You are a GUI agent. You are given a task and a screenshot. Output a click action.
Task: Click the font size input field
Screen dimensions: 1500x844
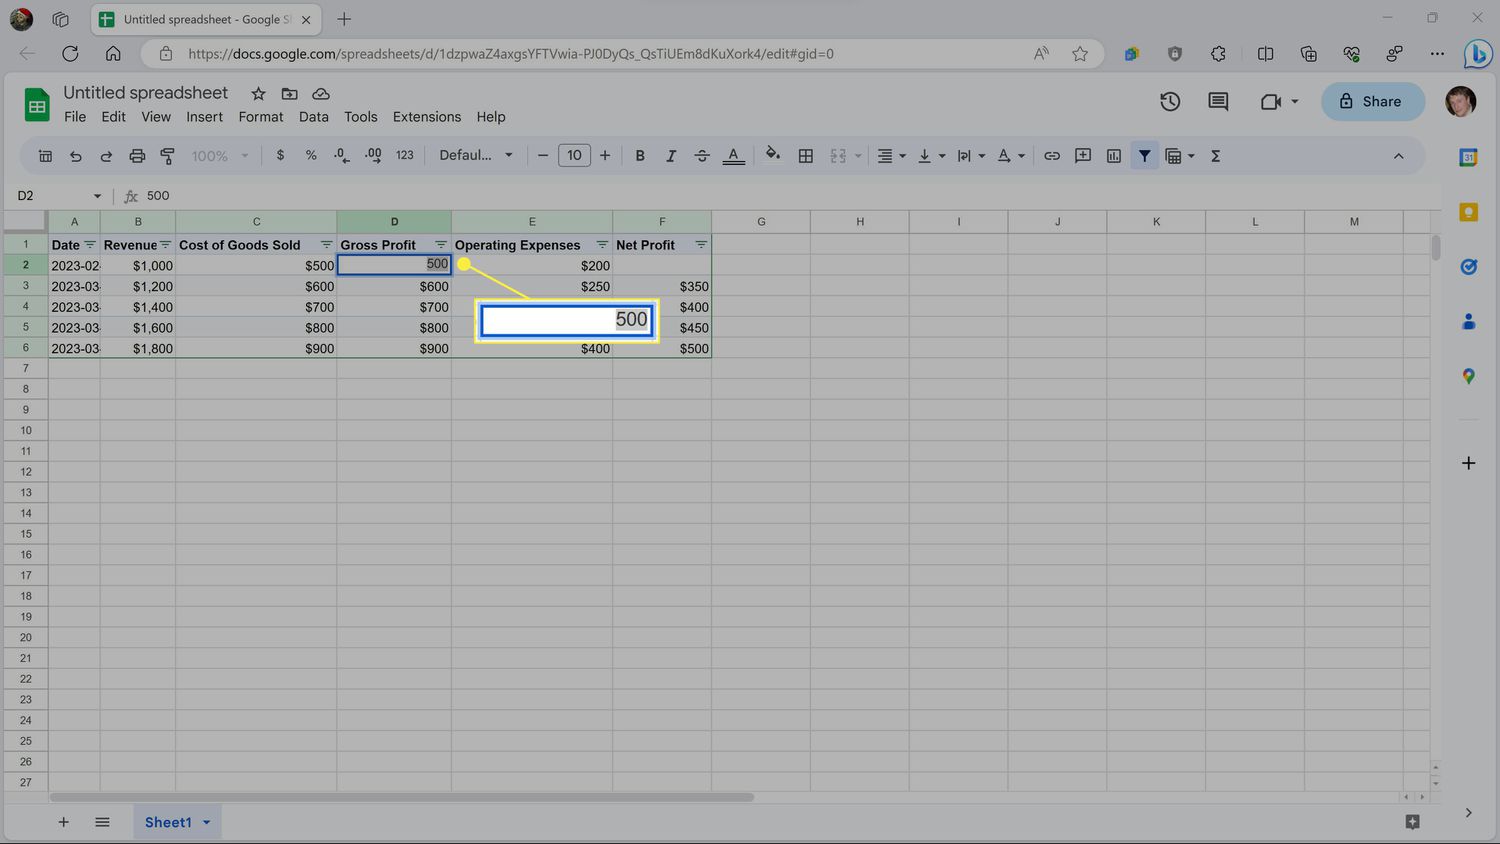pyautogui.click(x=574, y=156)
